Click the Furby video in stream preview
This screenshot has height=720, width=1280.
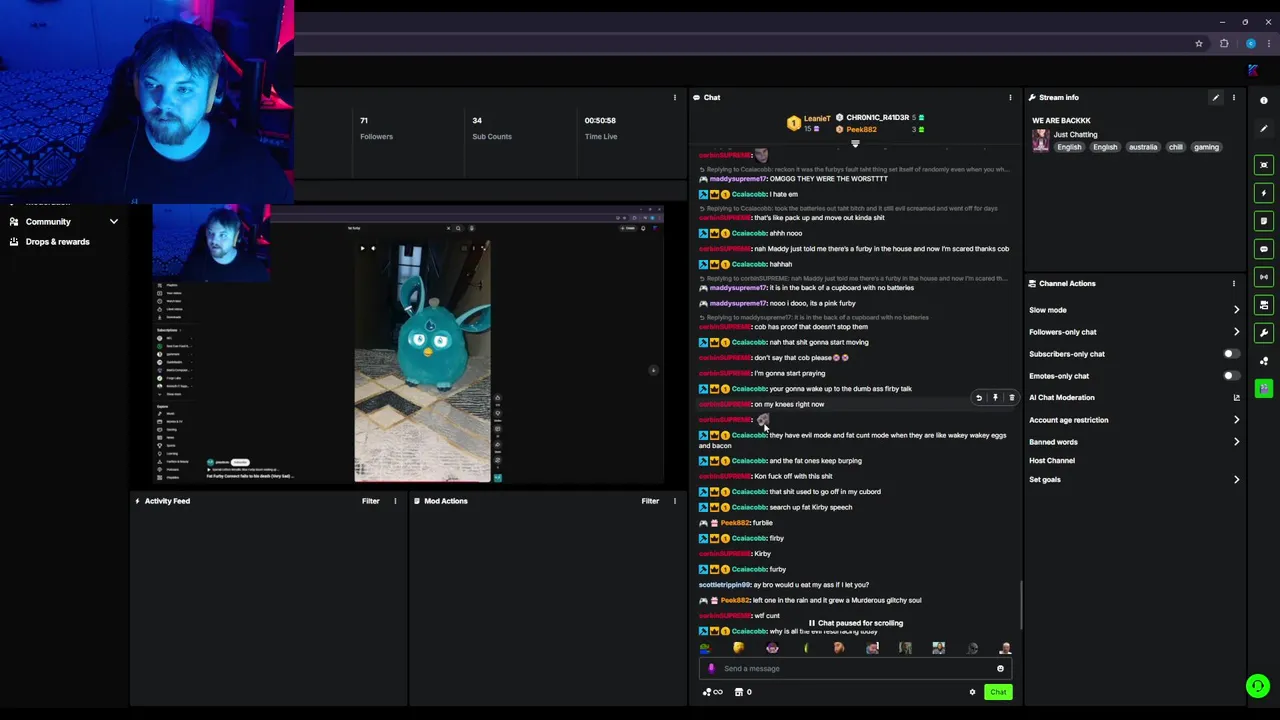[422, 360]
